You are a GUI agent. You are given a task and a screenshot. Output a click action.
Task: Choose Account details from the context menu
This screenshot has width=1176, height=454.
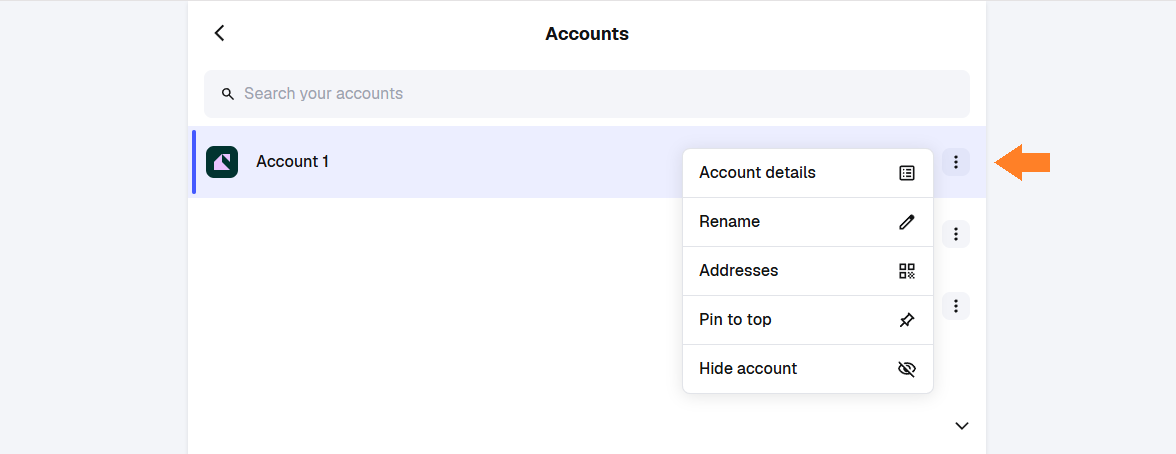click(757, 173)
